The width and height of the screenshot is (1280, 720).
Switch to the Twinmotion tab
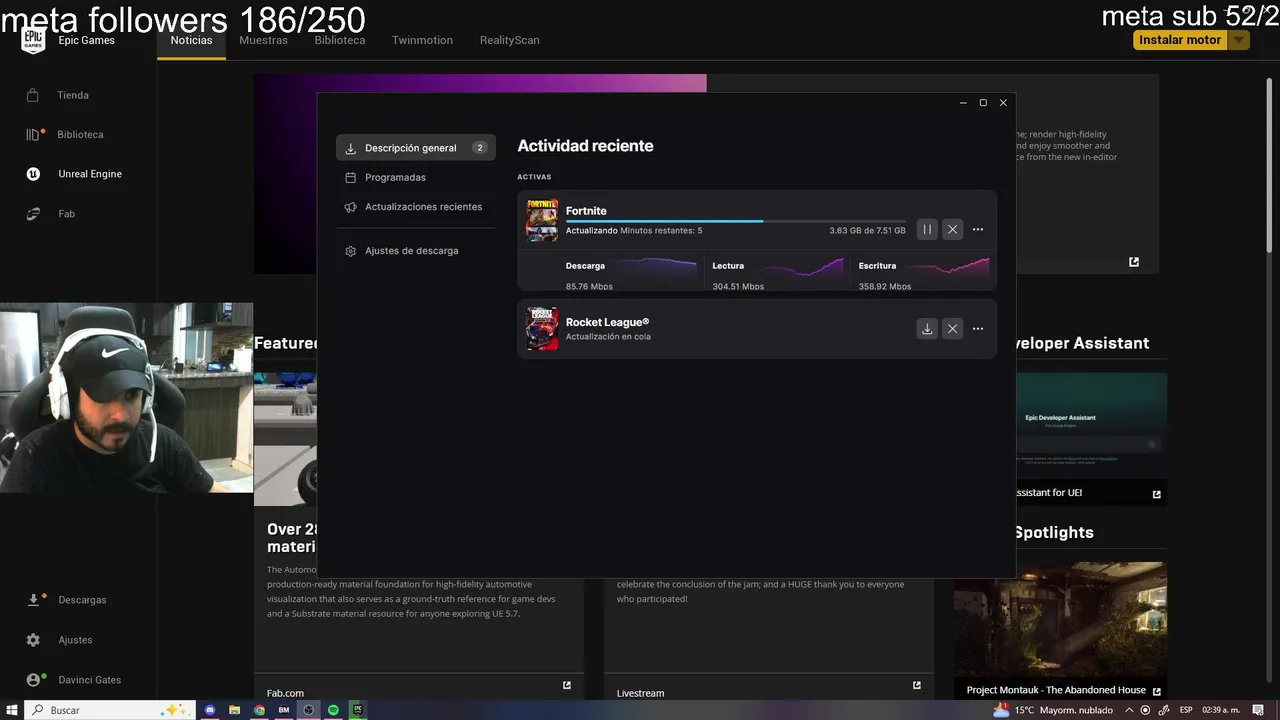click(422, 40)
